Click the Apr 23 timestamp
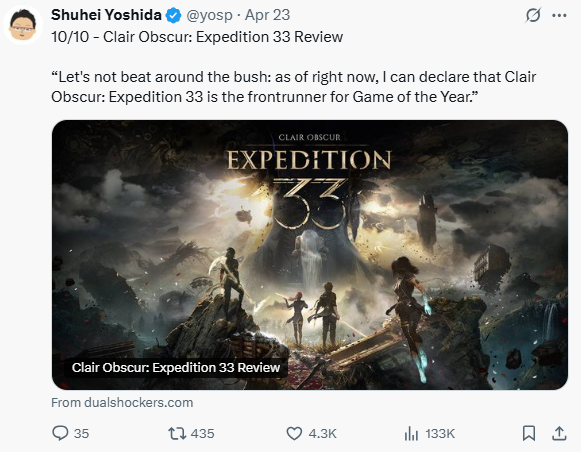This screenshot has width=581, height=452. [267, 15]
